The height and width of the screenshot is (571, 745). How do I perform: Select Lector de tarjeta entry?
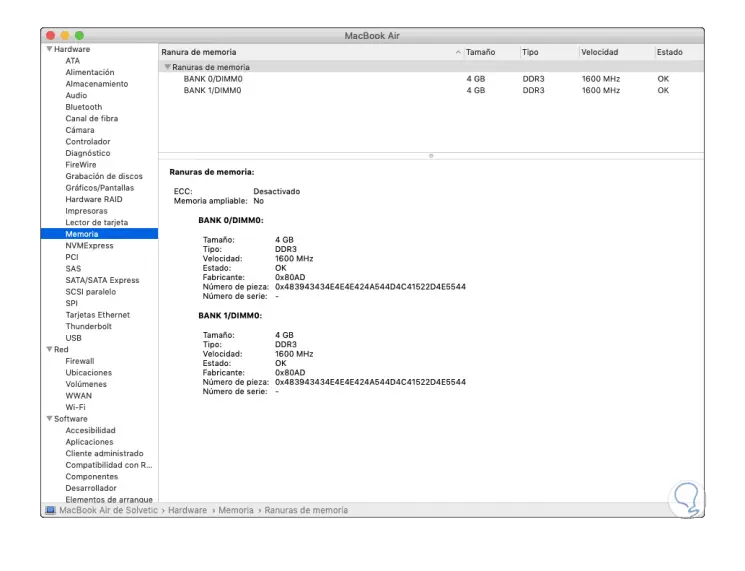point(97,222)
